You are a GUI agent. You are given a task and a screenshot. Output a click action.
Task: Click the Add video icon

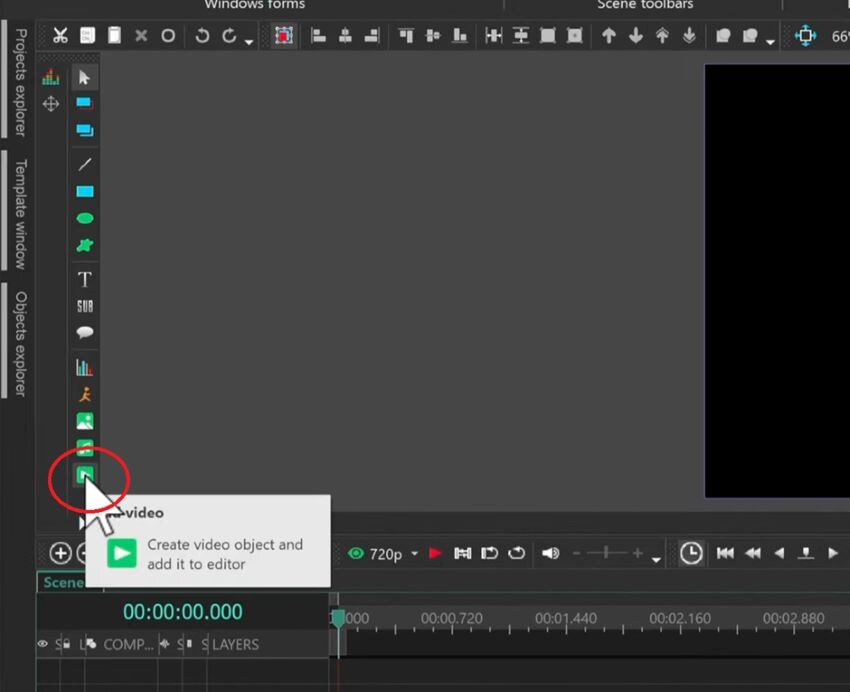tap(85, 475)
